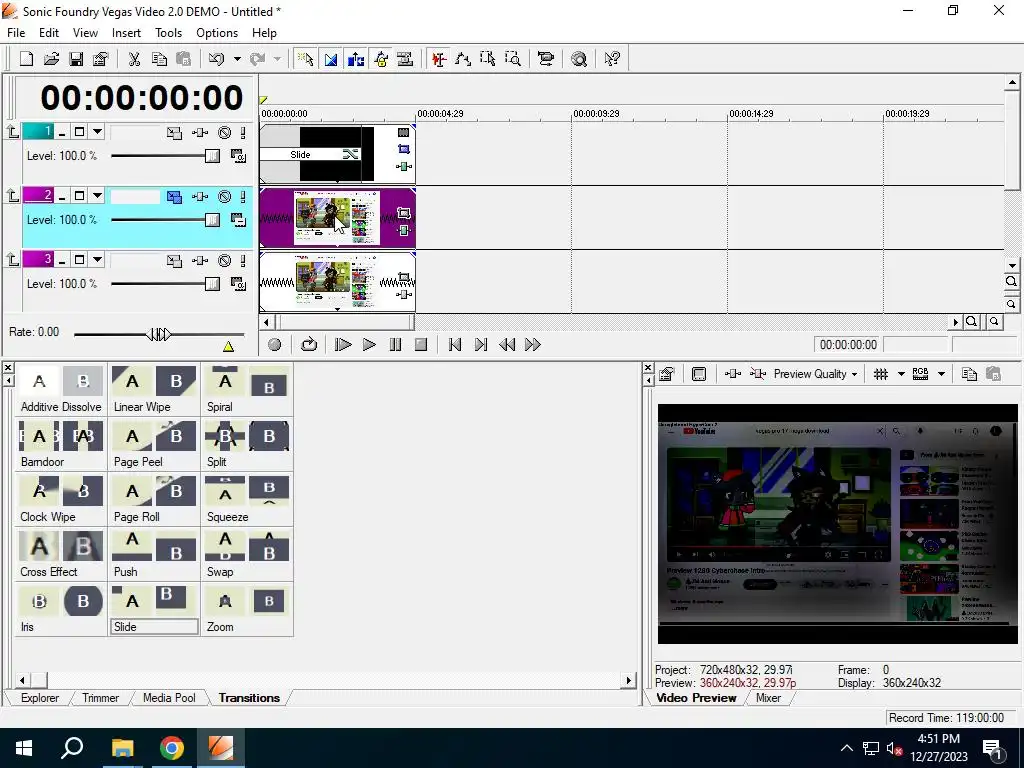The height and width of the screenshot is (768, 1024).
Task: Open the grid overlay dropdown arrow
Action: point(901,374)
